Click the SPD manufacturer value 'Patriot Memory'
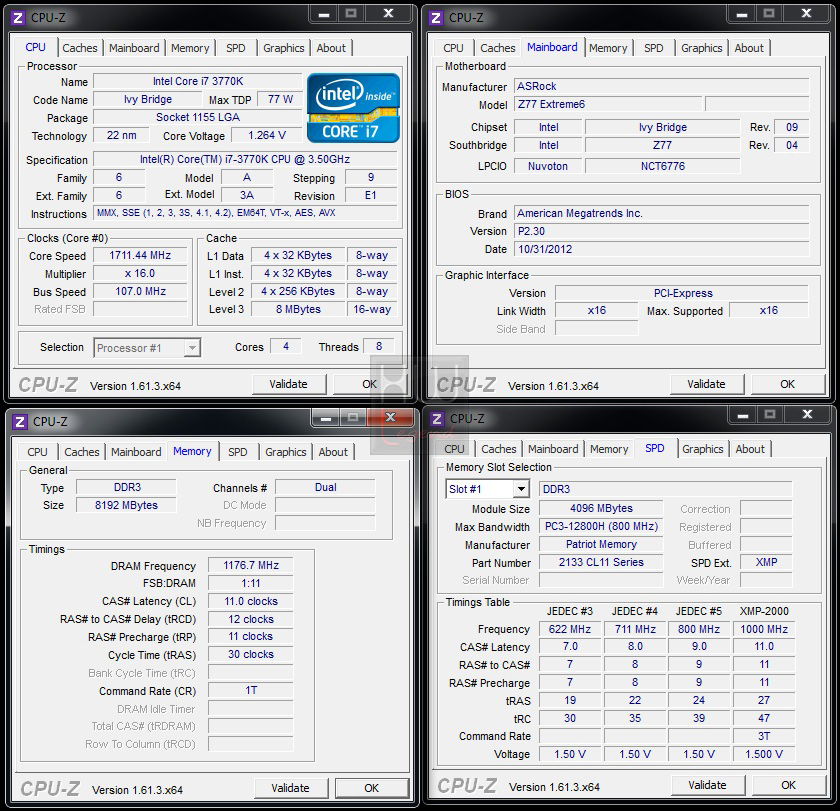This screenshot has width=840, height=811. (601, 544)
